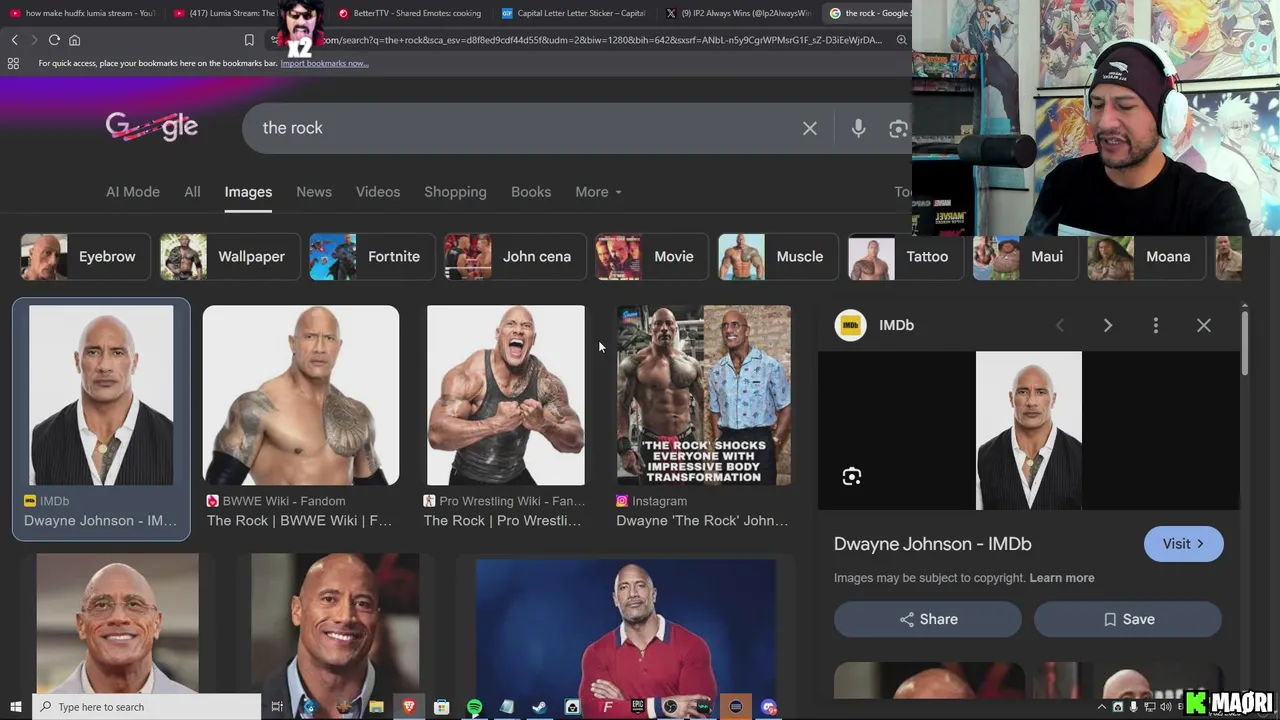This screenshot has width=1280, height=720.
Task: Open the zoom magnifier icon in address bar
Action: [901, 40]
